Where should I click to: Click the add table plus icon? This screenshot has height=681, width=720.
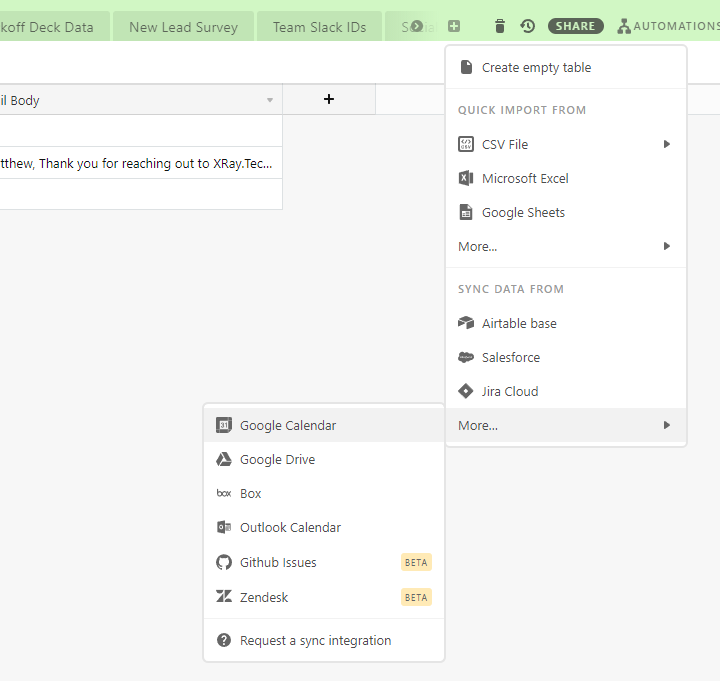pos(454,26)
